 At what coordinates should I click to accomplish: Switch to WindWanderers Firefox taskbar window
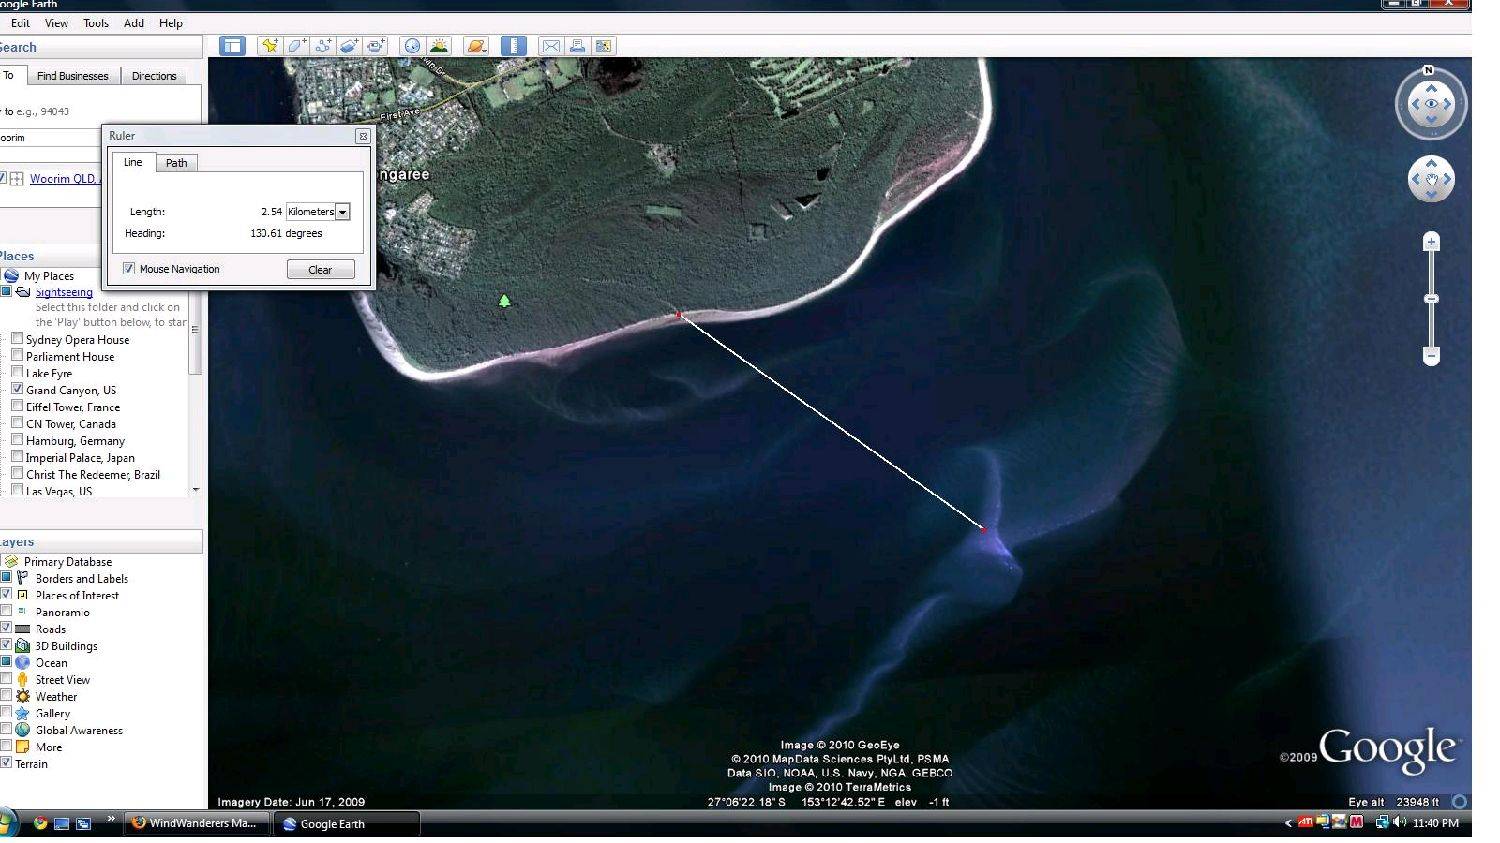194,823
